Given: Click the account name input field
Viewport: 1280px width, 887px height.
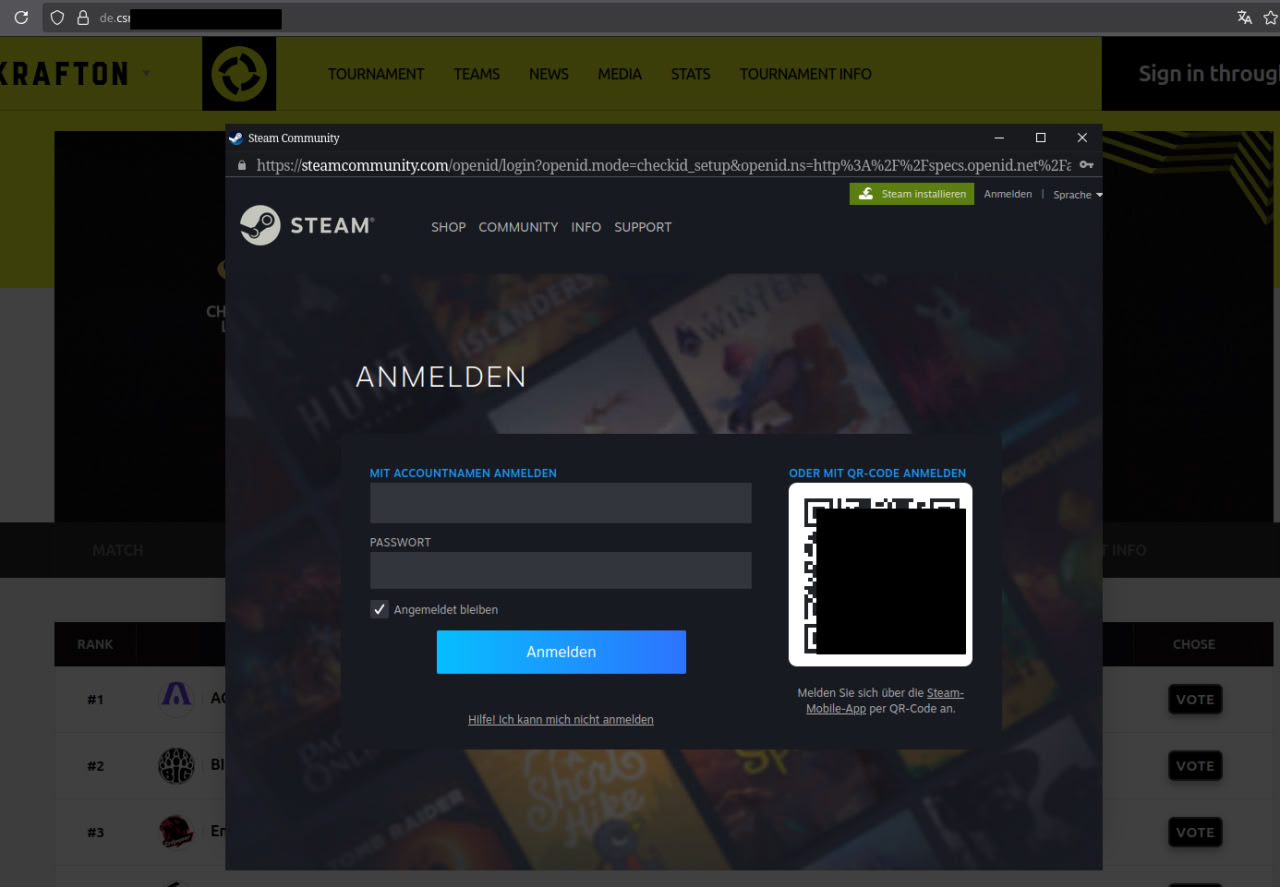Looking at the screenshot, I should click(560, 503).
